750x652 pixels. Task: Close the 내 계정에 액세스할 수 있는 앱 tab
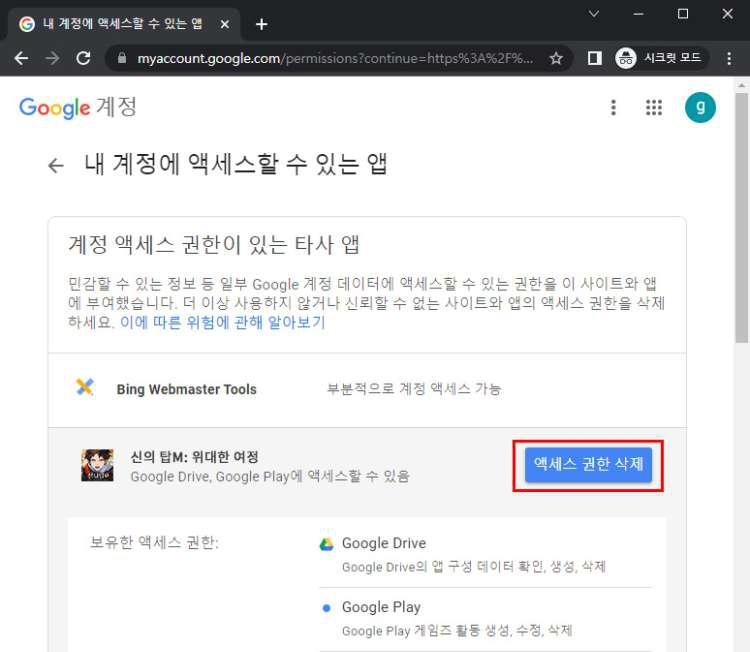(224, 24)
